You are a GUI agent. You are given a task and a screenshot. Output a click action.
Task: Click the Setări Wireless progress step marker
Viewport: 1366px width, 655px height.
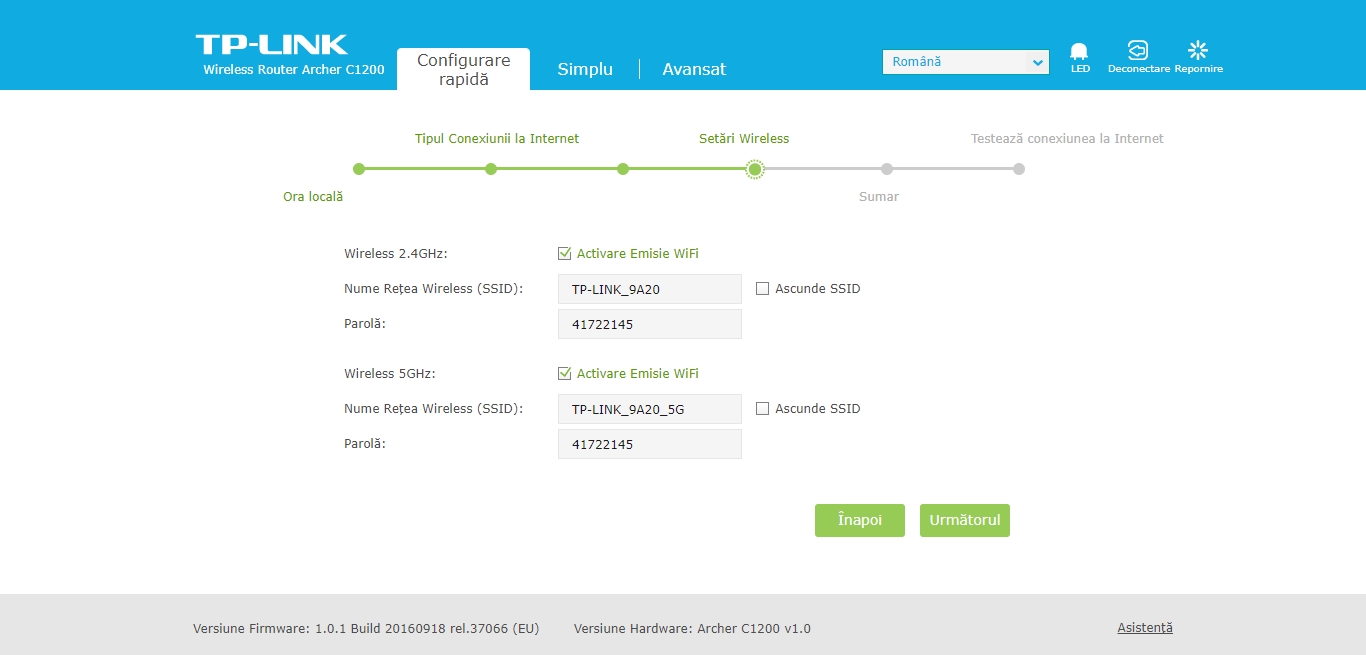click(x=755, y=169)
